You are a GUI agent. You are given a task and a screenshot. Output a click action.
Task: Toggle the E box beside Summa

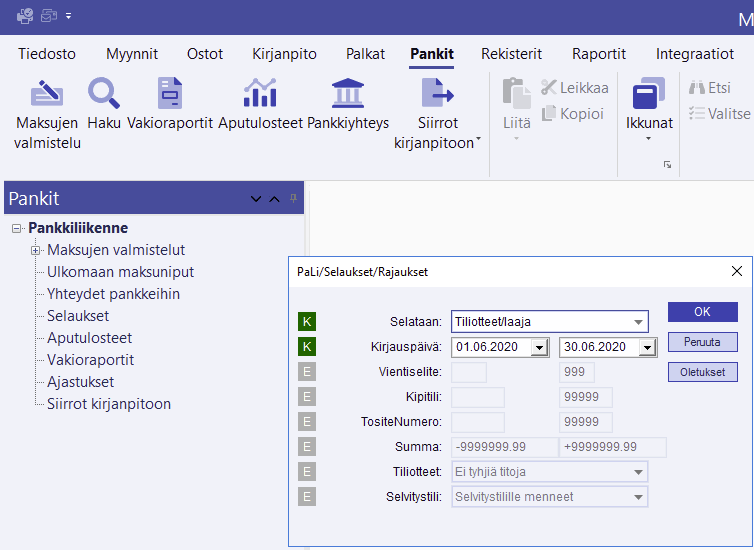click(308, 447)
